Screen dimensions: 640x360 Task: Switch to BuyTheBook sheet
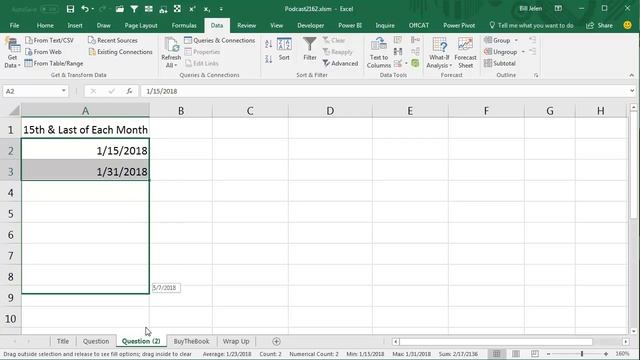click(x=191, y=341)
